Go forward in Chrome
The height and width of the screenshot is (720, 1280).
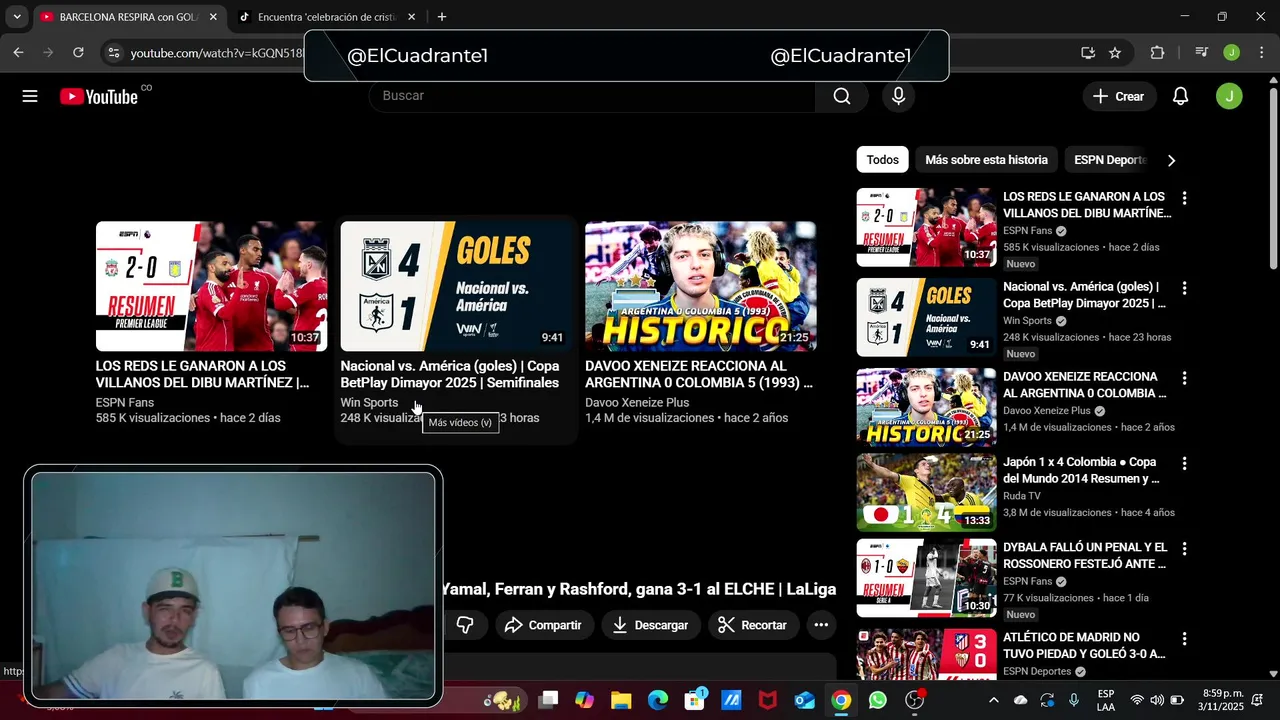pos(49,52)
